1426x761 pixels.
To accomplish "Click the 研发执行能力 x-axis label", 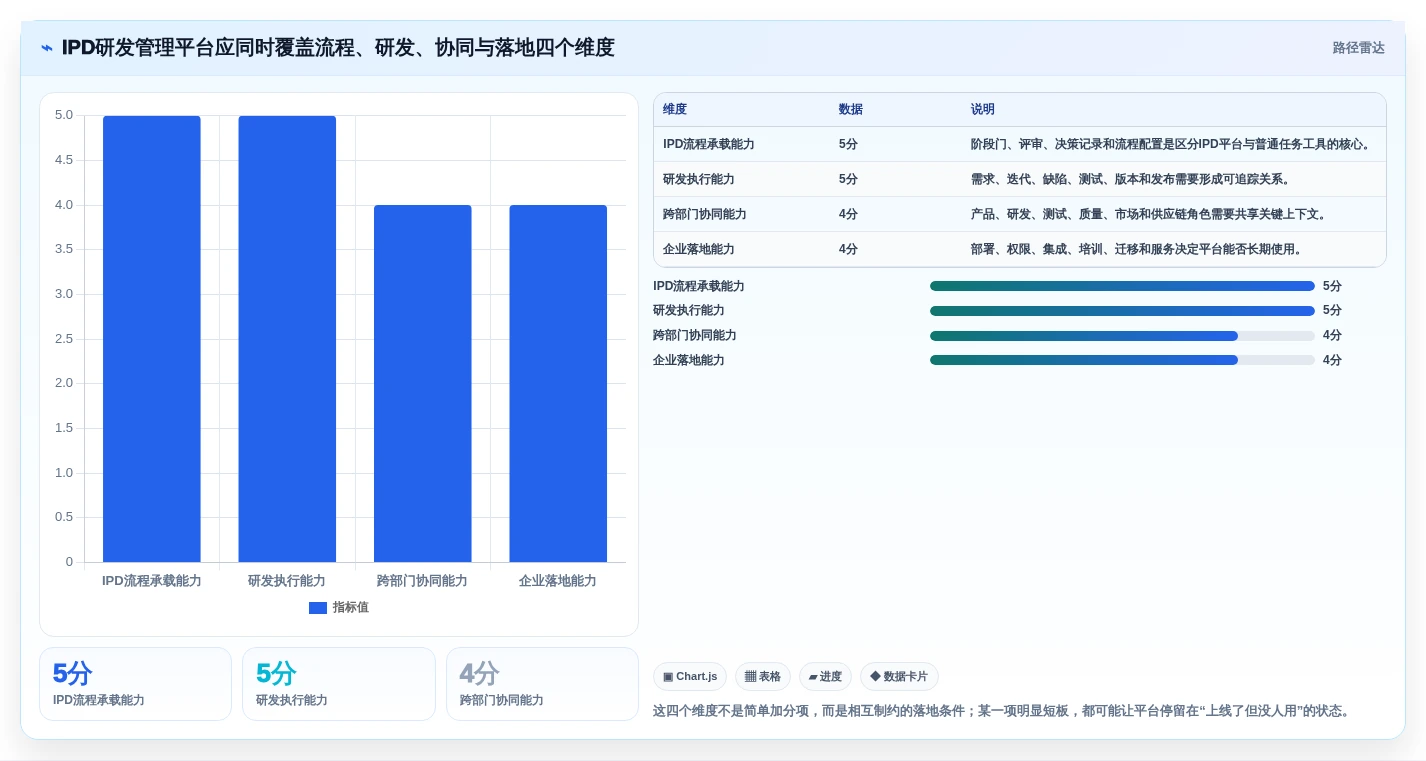I will tap(287, 581).
